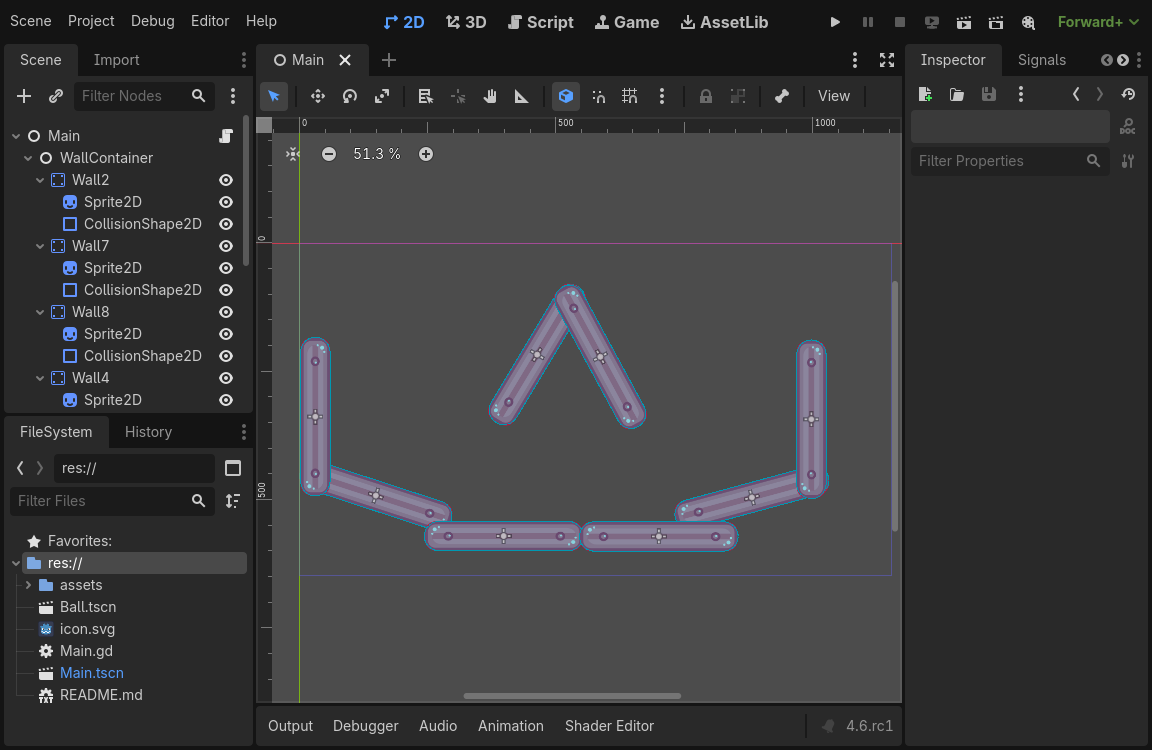Lock the selected node
The width and height of the screenshot is (1152, 750).
coord(706,96)
